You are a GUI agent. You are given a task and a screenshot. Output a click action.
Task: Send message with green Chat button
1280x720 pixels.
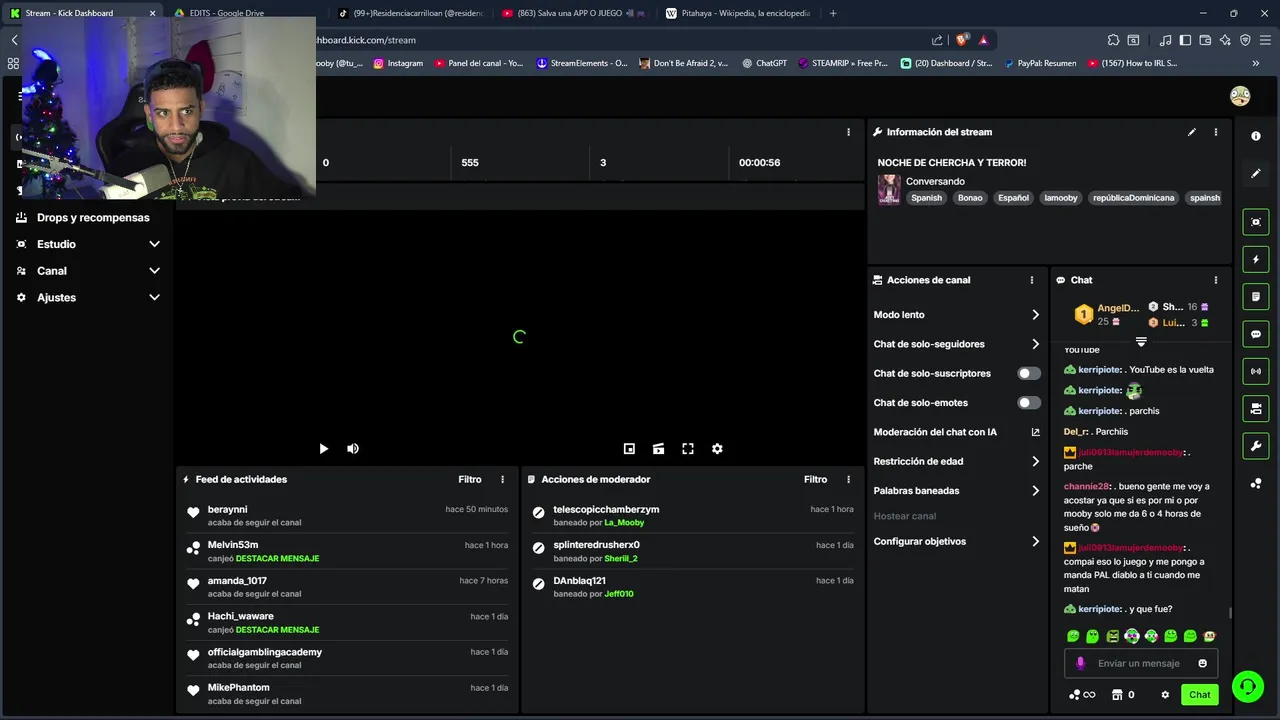pos(1199,695)
